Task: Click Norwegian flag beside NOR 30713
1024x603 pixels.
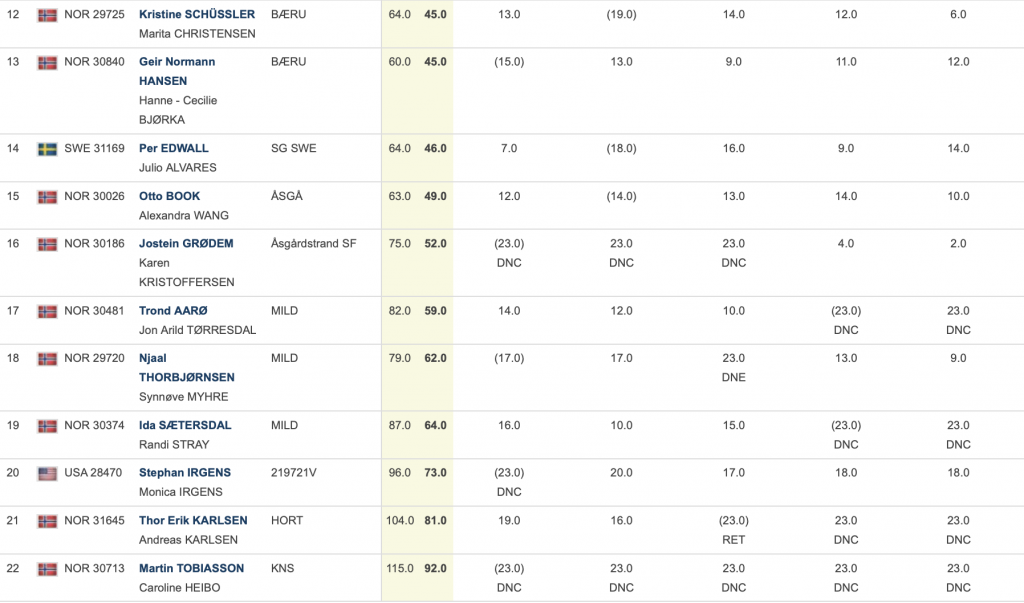Action: [x=47, y=569]
